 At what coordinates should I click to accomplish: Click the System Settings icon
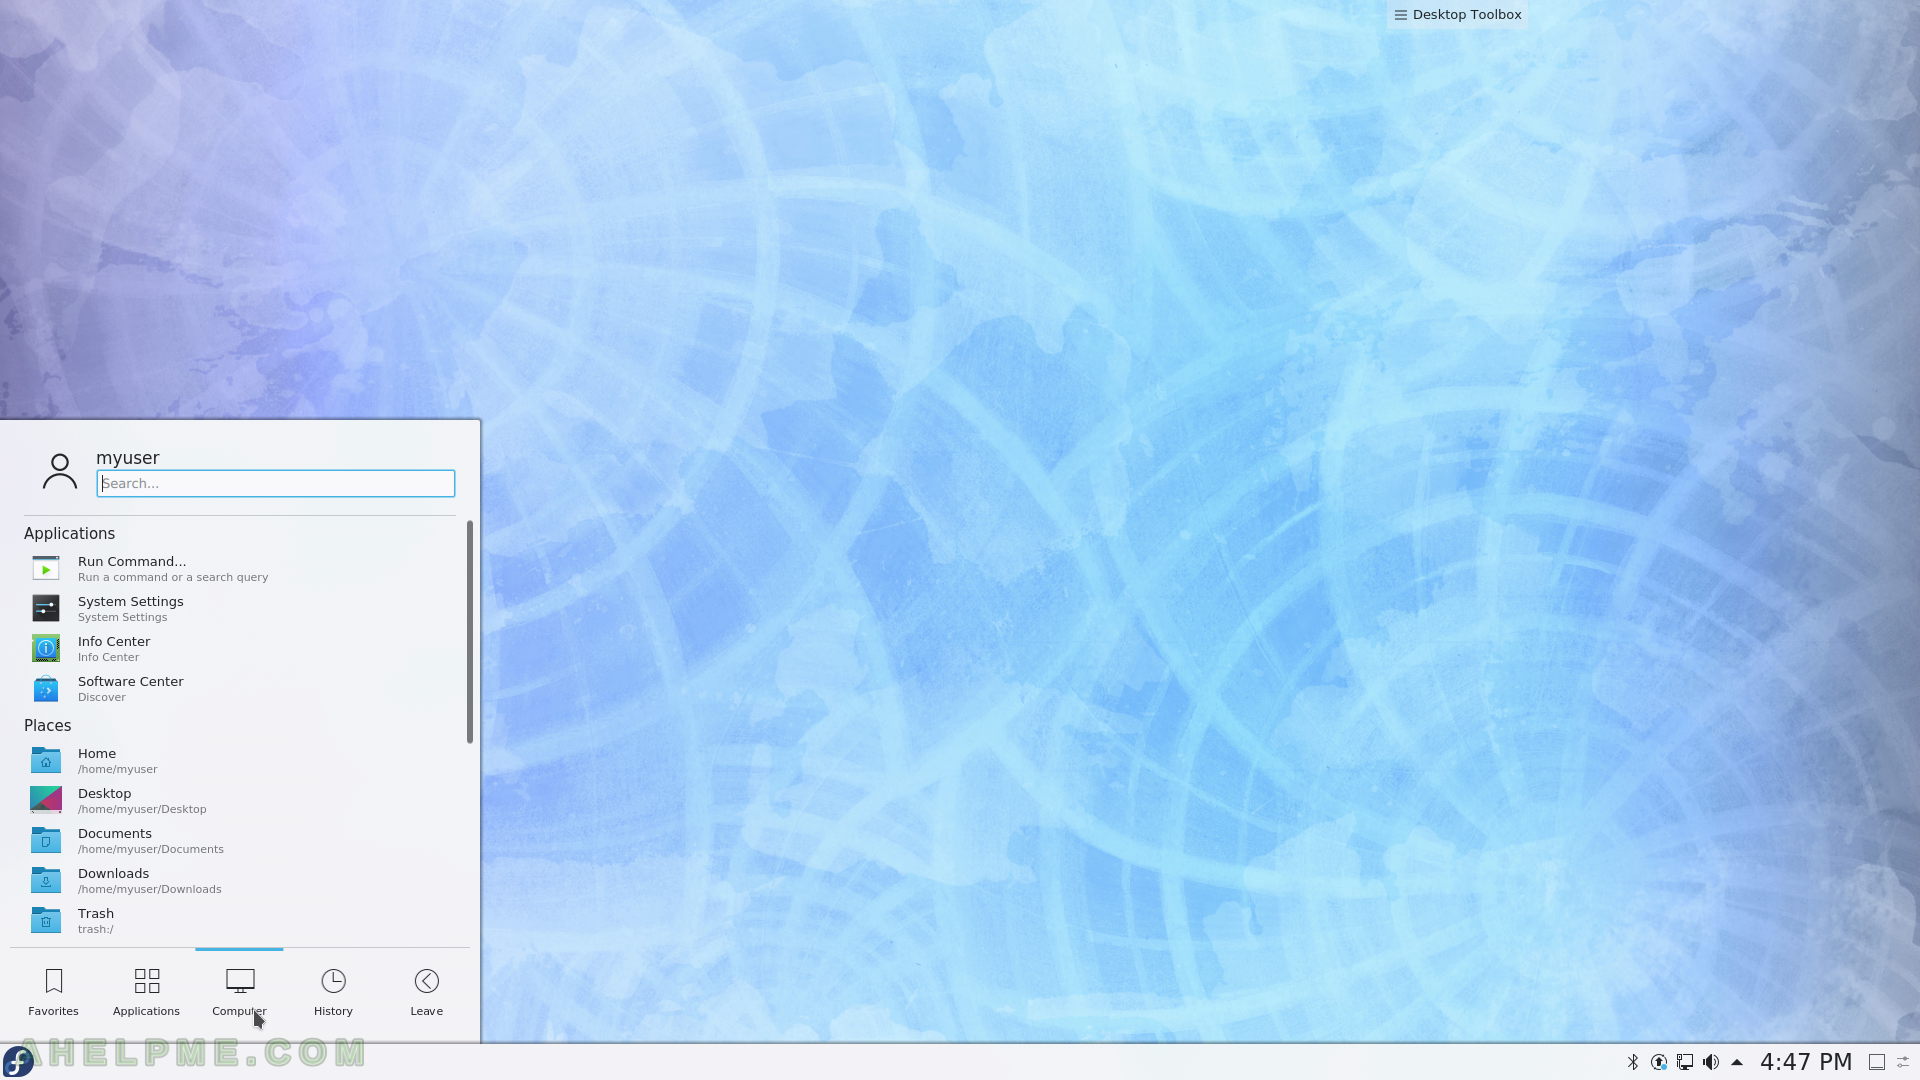[x=46, y=609]
